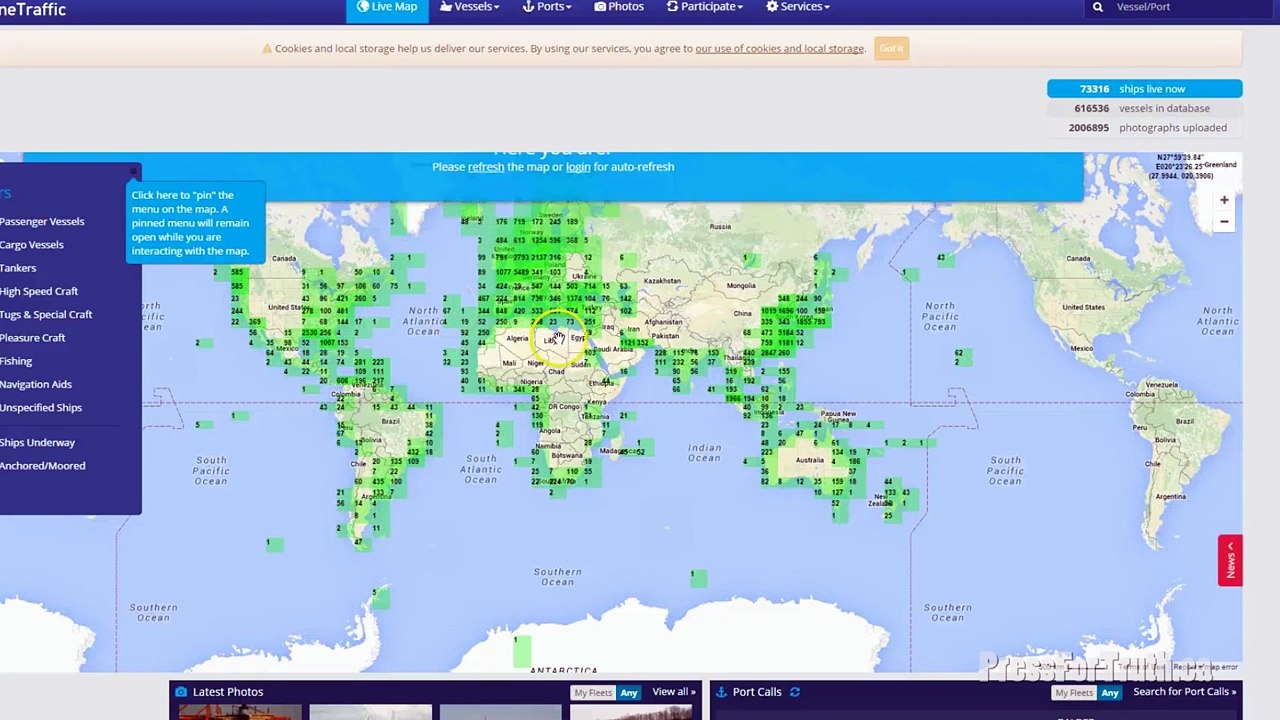Click the search magnifier icon
Image resolution: width=1280 pixels, height=720 pixels.
(x=1098, y=7)
